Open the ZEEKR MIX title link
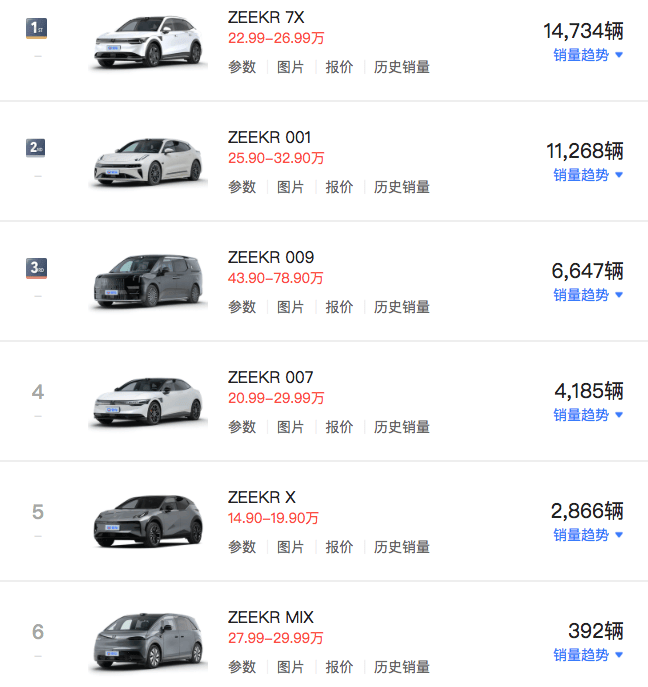 coord(271,617)
